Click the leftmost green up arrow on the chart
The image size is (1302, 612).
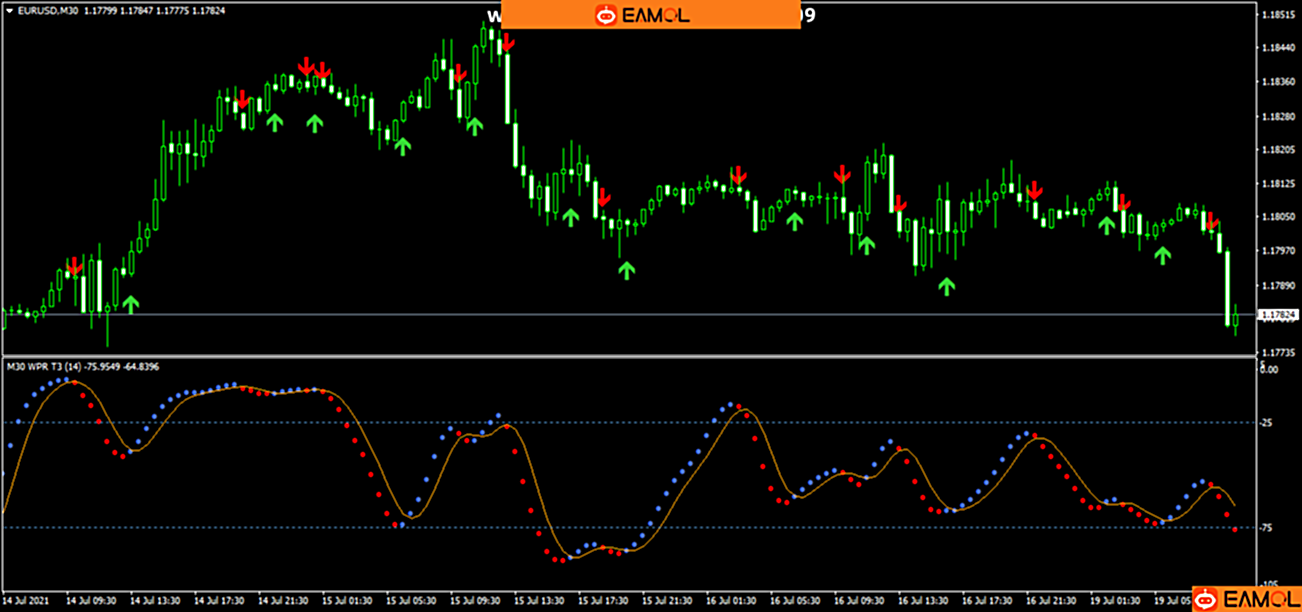pos(130,304)
